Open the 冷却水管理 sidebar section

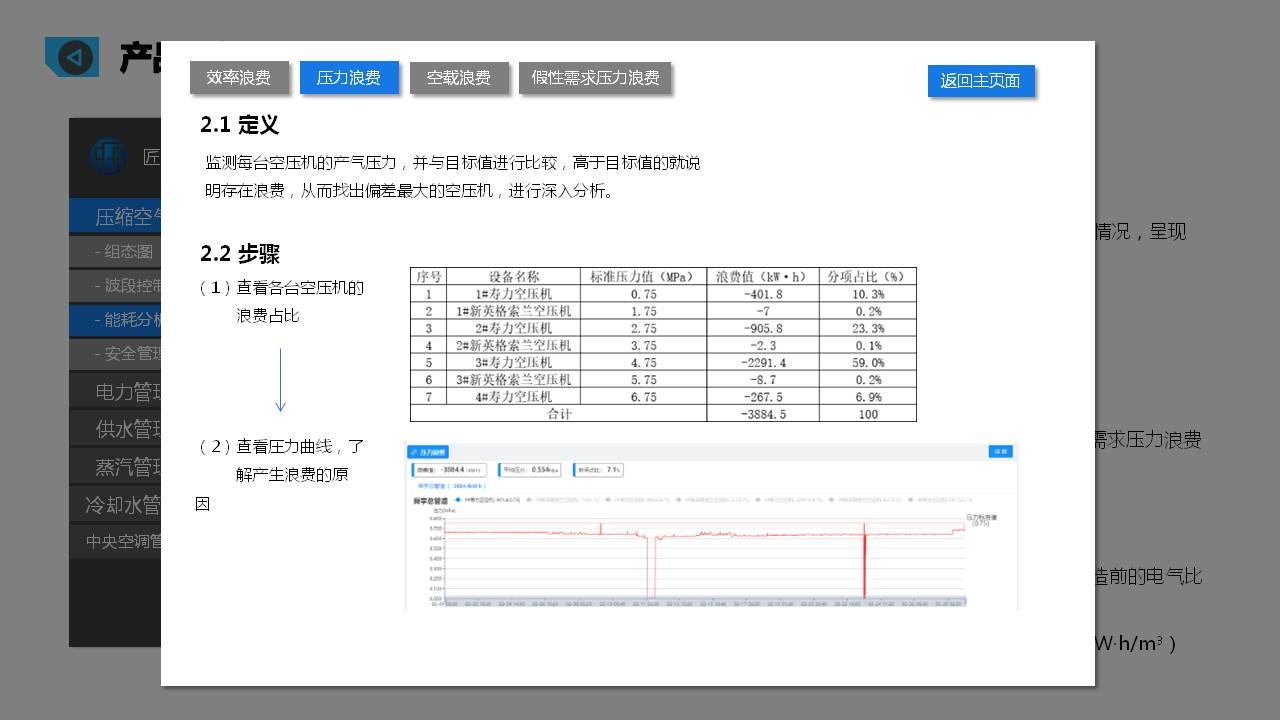pos(116,505)
